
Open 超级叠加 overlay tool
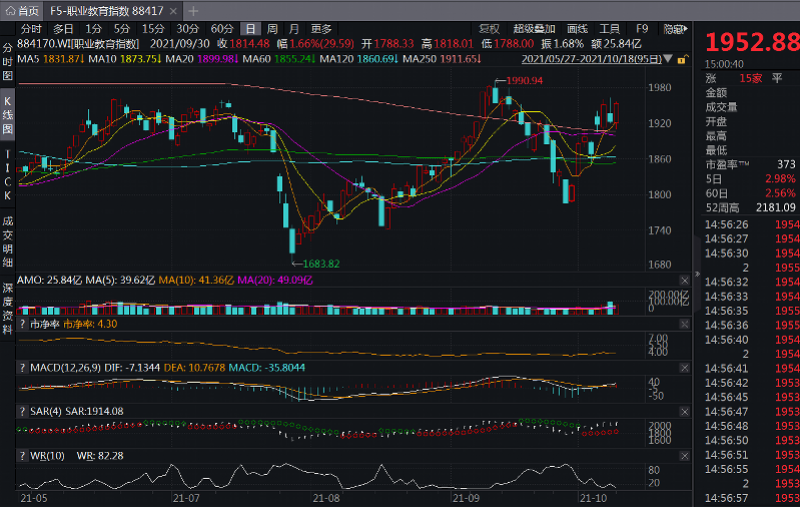pos(534,29)
